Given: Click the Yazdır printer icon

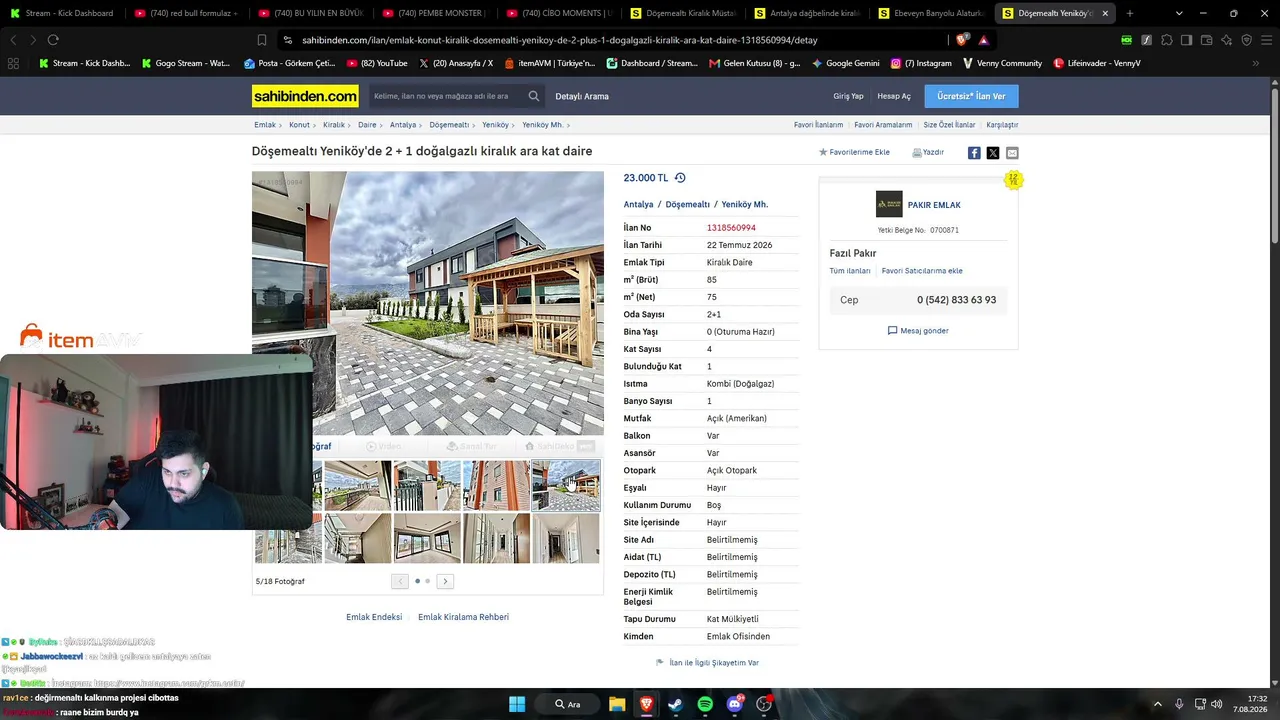Looking at the screenshot, I should point(917,153).
